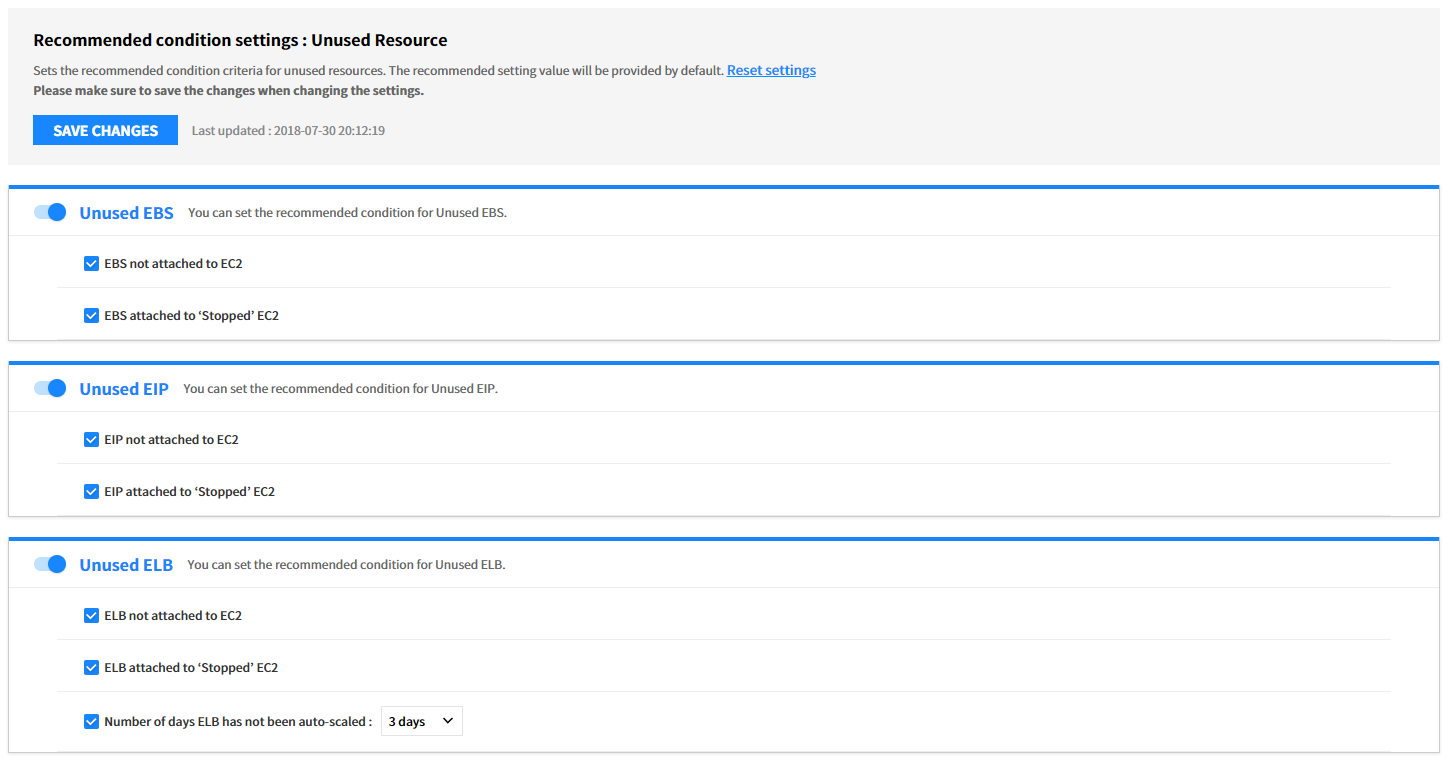Open the '3 days' dropdown
The image size is (1449, 761).
421,722
